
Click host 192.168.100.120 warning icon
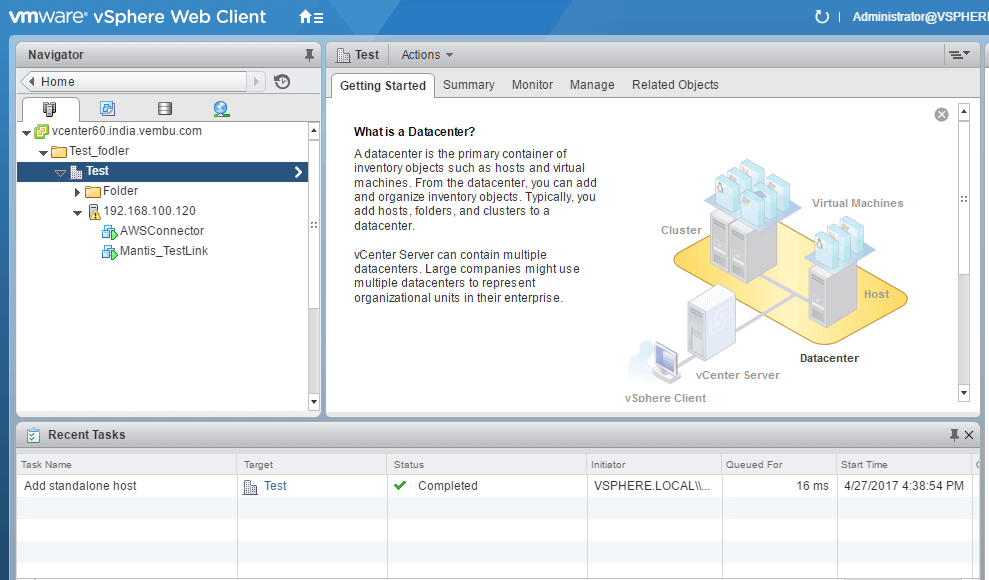pyautogui.click(x=94, y=212)
